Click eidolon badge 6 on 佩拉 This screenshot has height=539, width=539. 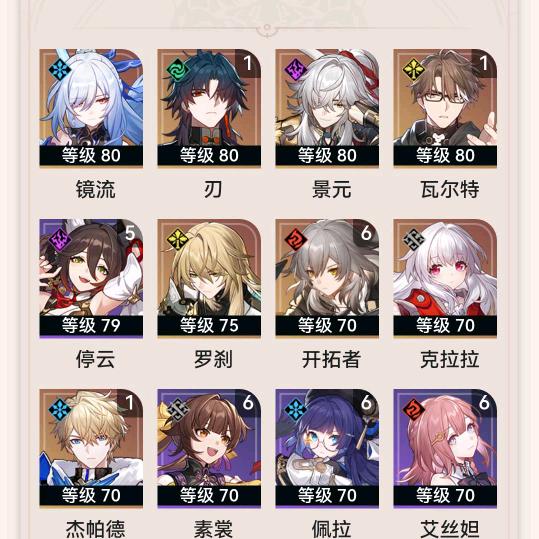(366, 402)
